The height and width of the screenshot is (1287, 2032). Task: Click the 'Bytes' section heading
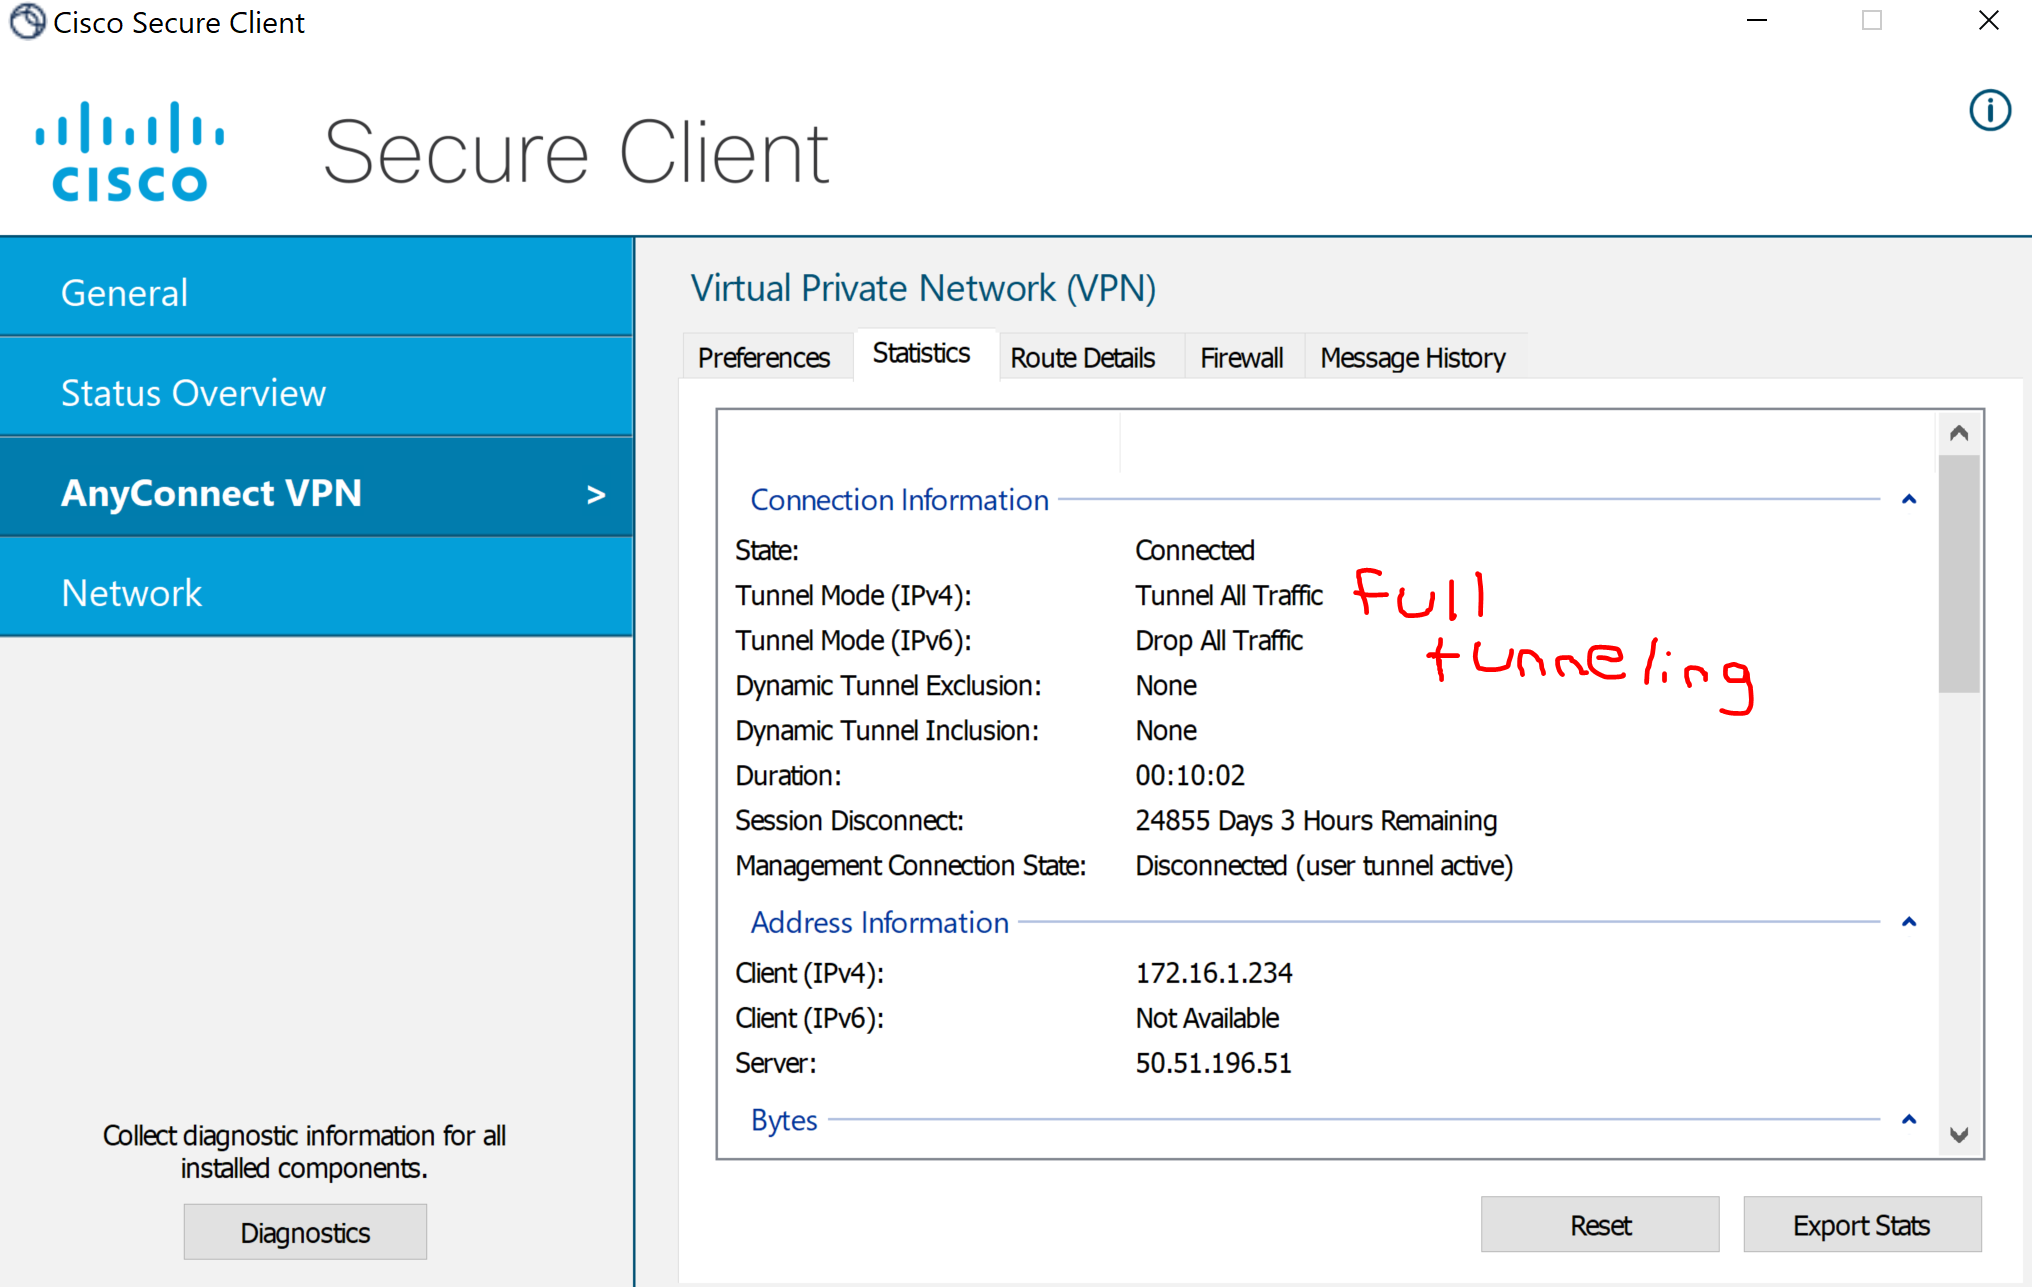click(784, 1120)
